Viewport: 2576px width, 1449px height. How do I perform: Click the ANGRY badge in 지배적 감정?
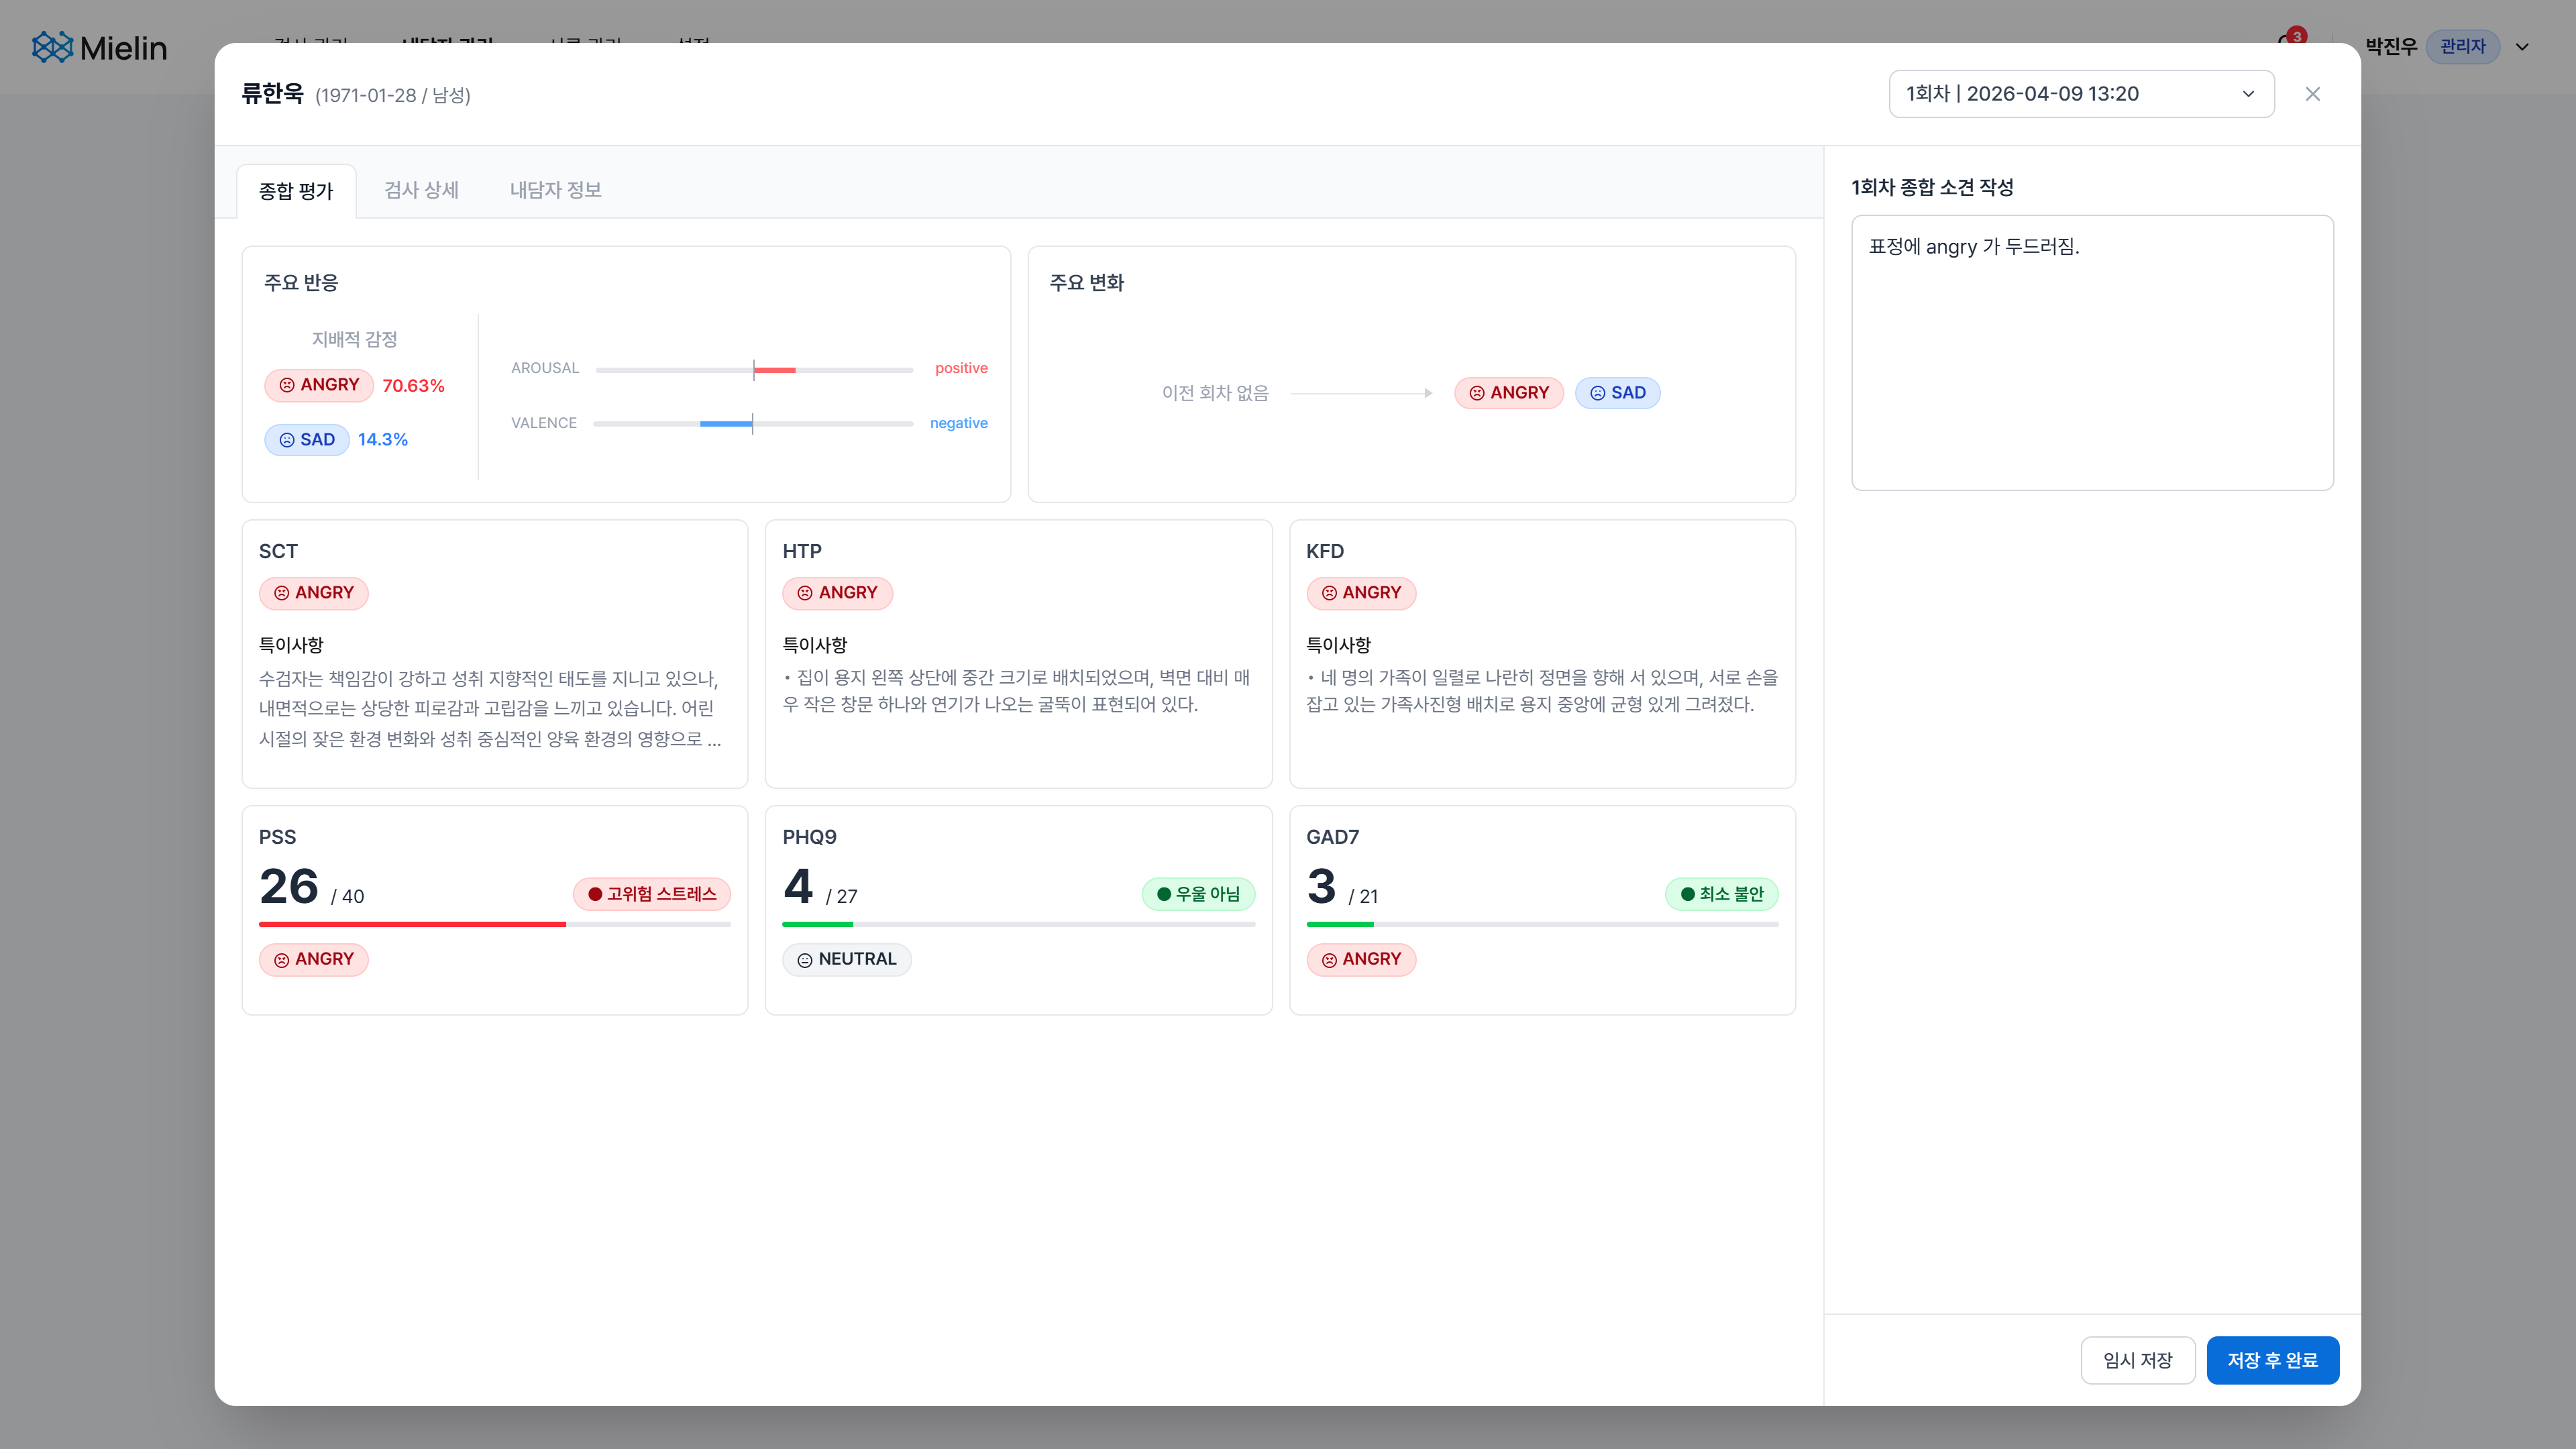coord(319,385)
